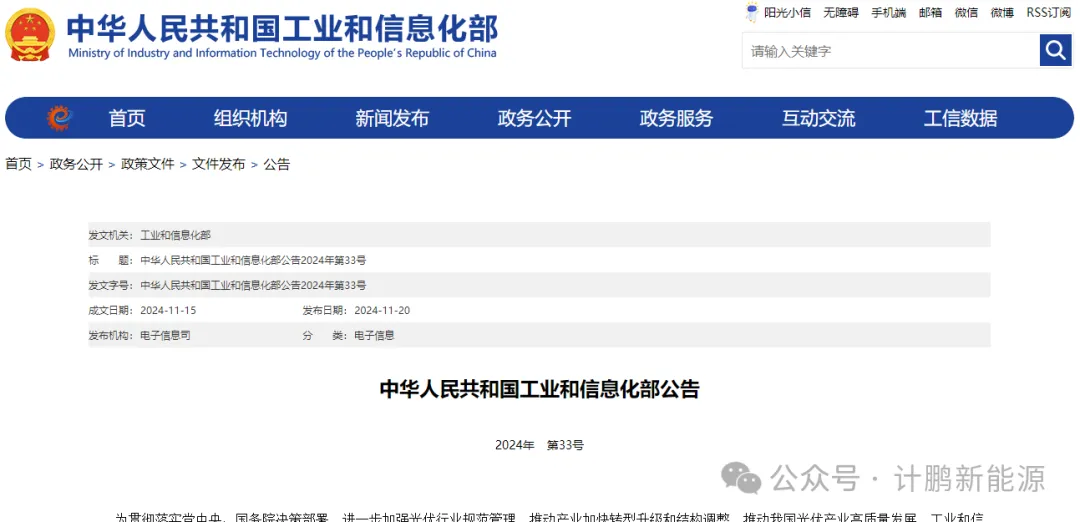Click the 公告 breadcrumb item
This screenshot has height=522, width=1080.
[x=276, y=164]
